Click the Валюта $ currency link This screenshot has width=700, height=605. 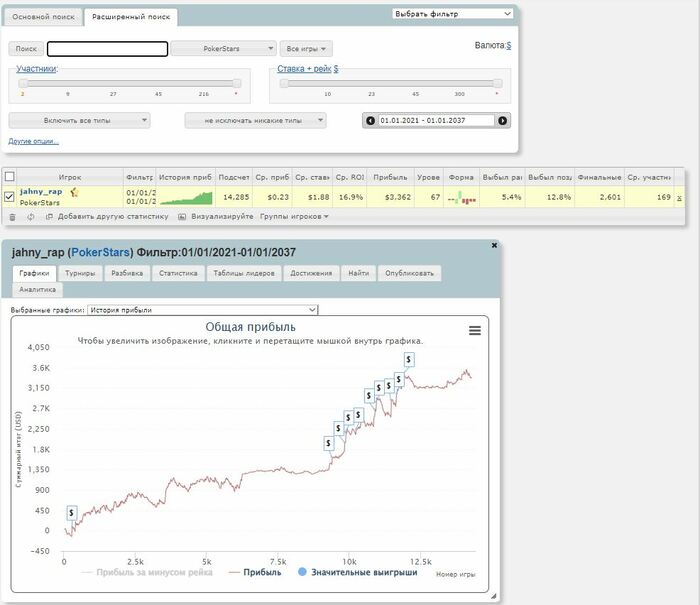pos(508,46)
